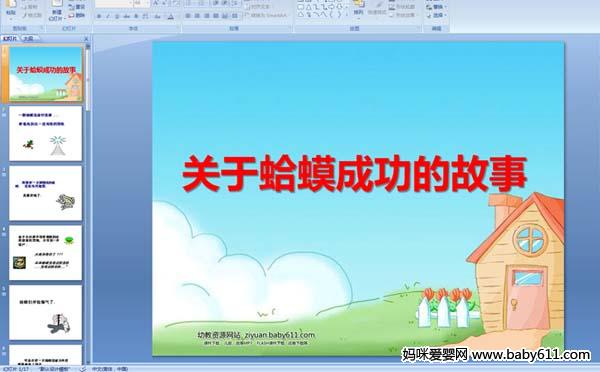Click the Paste clipboard icon

(x=11, y=8)
